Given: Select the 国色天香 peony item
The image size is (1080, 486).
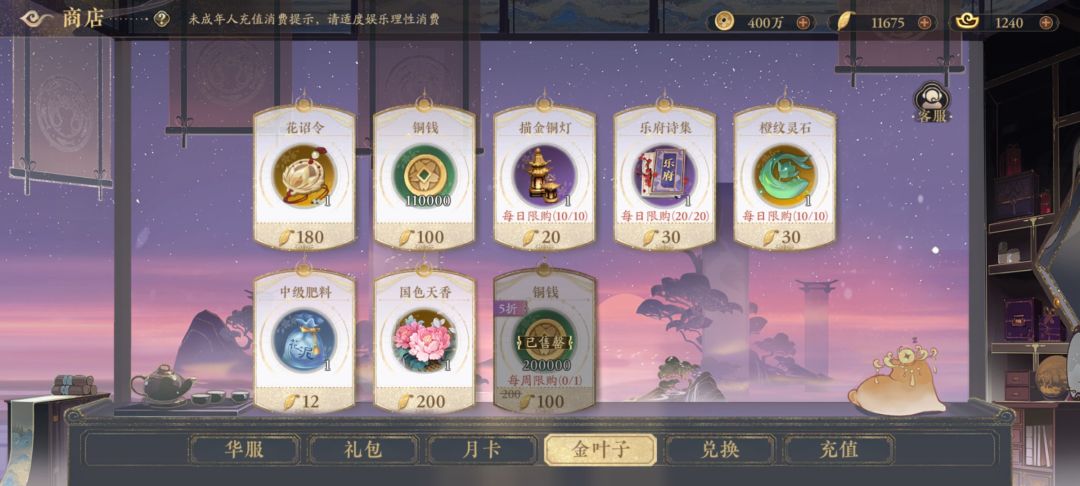Looking at the screenshot, I should (424, 341).
